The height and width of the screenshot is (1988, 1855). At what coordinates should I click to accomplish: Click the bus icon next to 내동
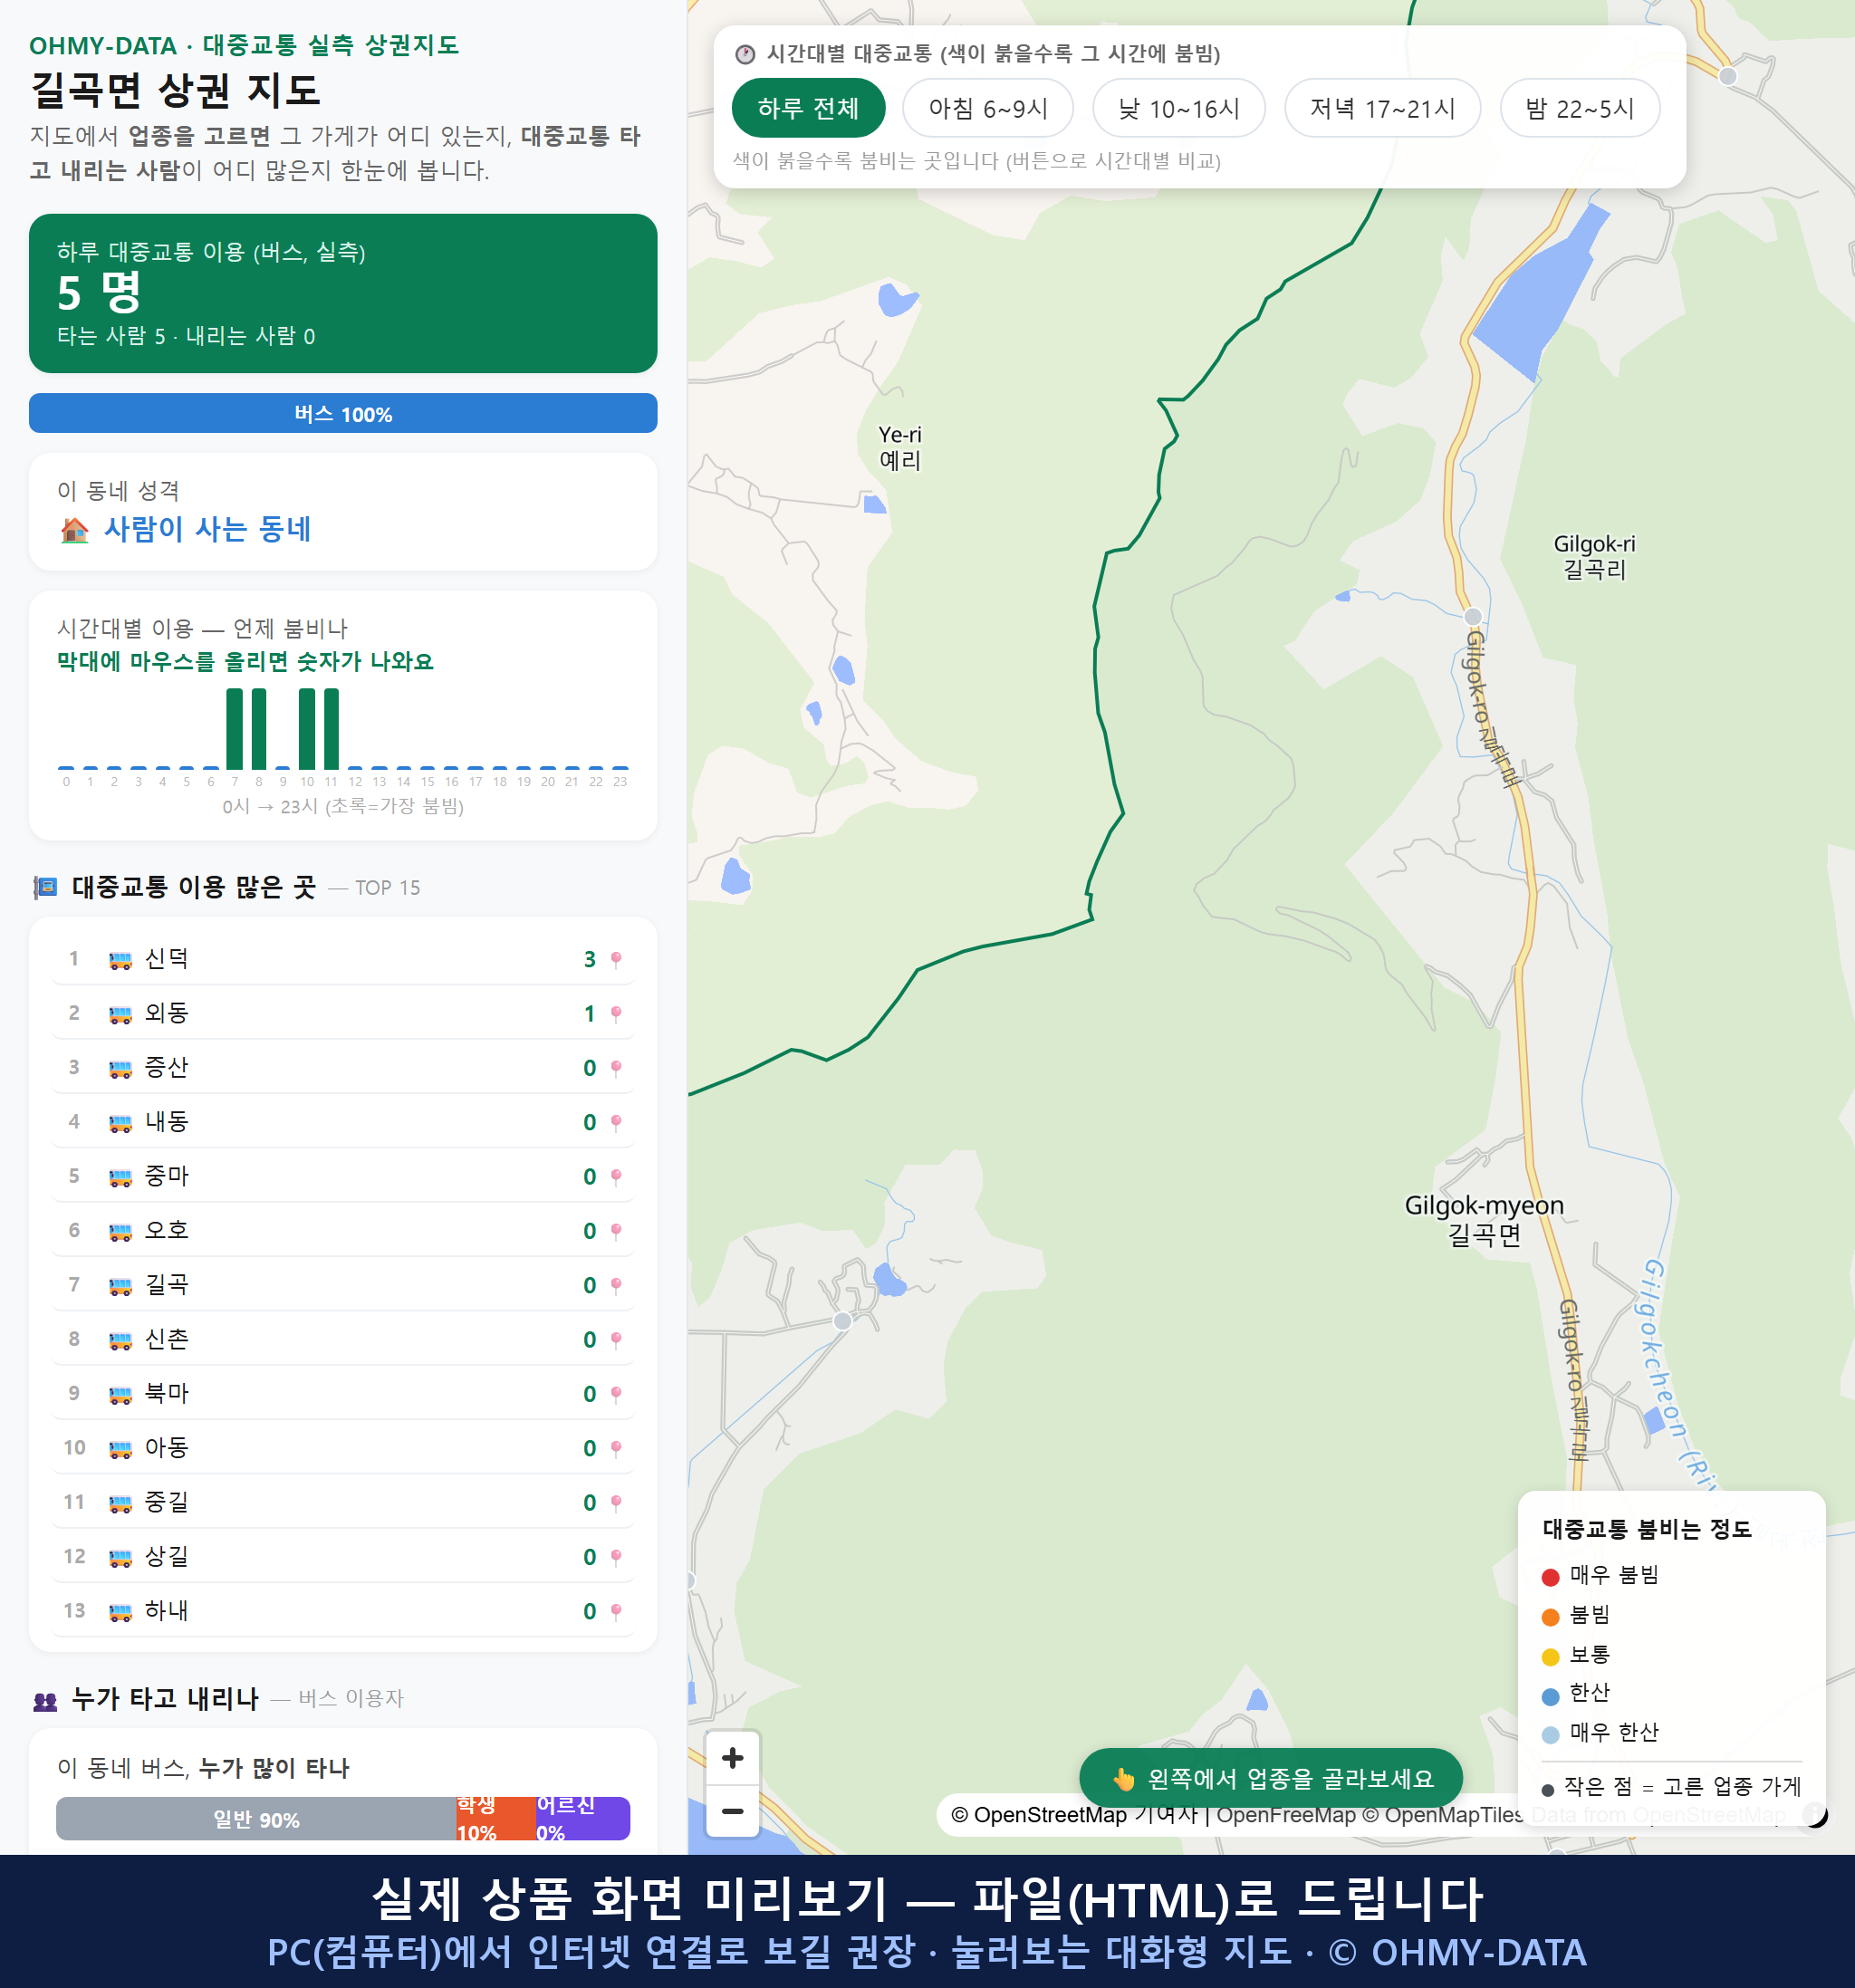[120, 1122]
